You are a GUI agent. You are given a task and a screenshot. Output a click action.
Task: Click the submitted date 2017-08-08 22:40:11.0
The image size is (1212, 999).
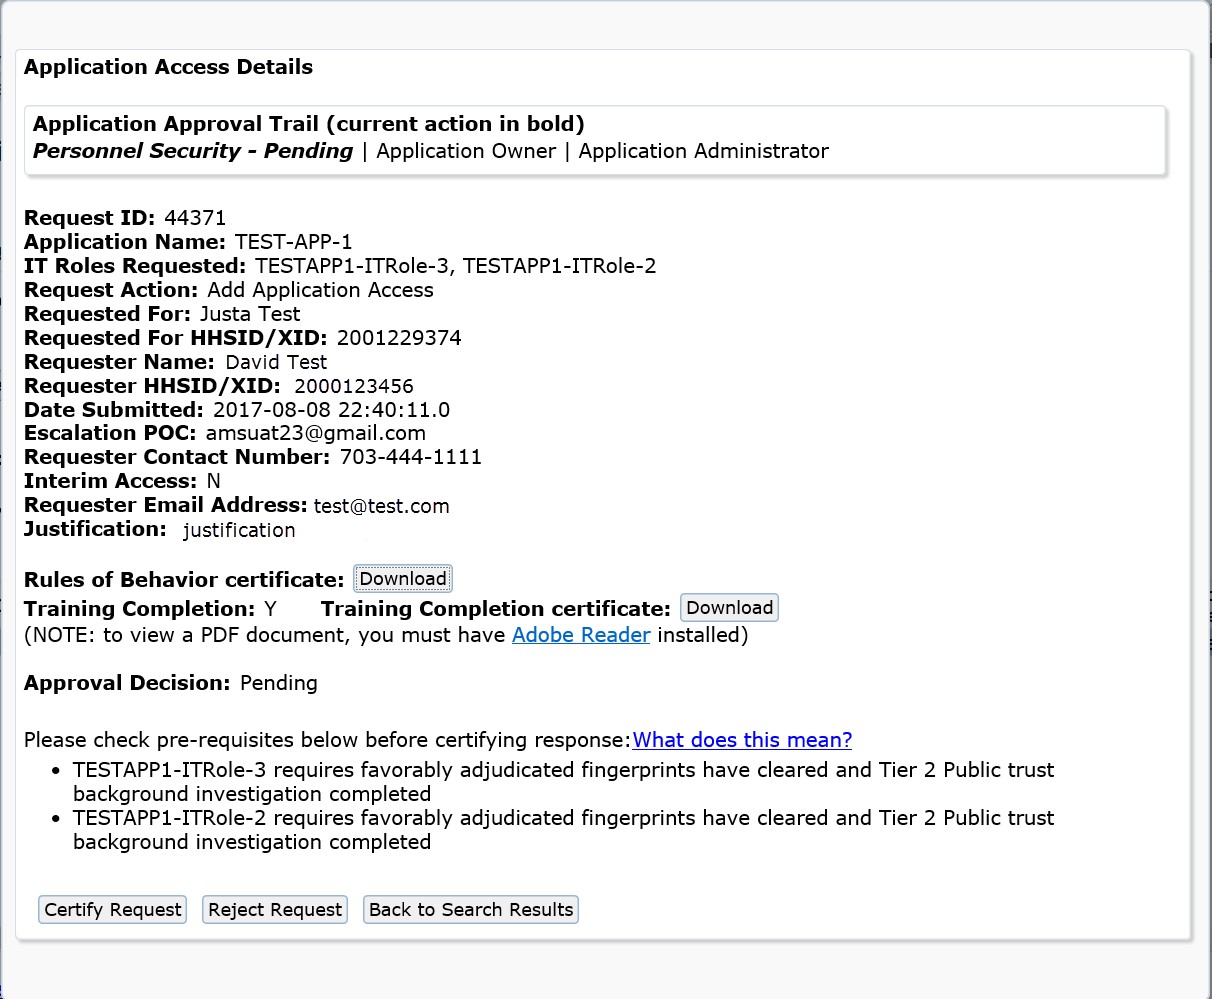[x=331, y=410]
